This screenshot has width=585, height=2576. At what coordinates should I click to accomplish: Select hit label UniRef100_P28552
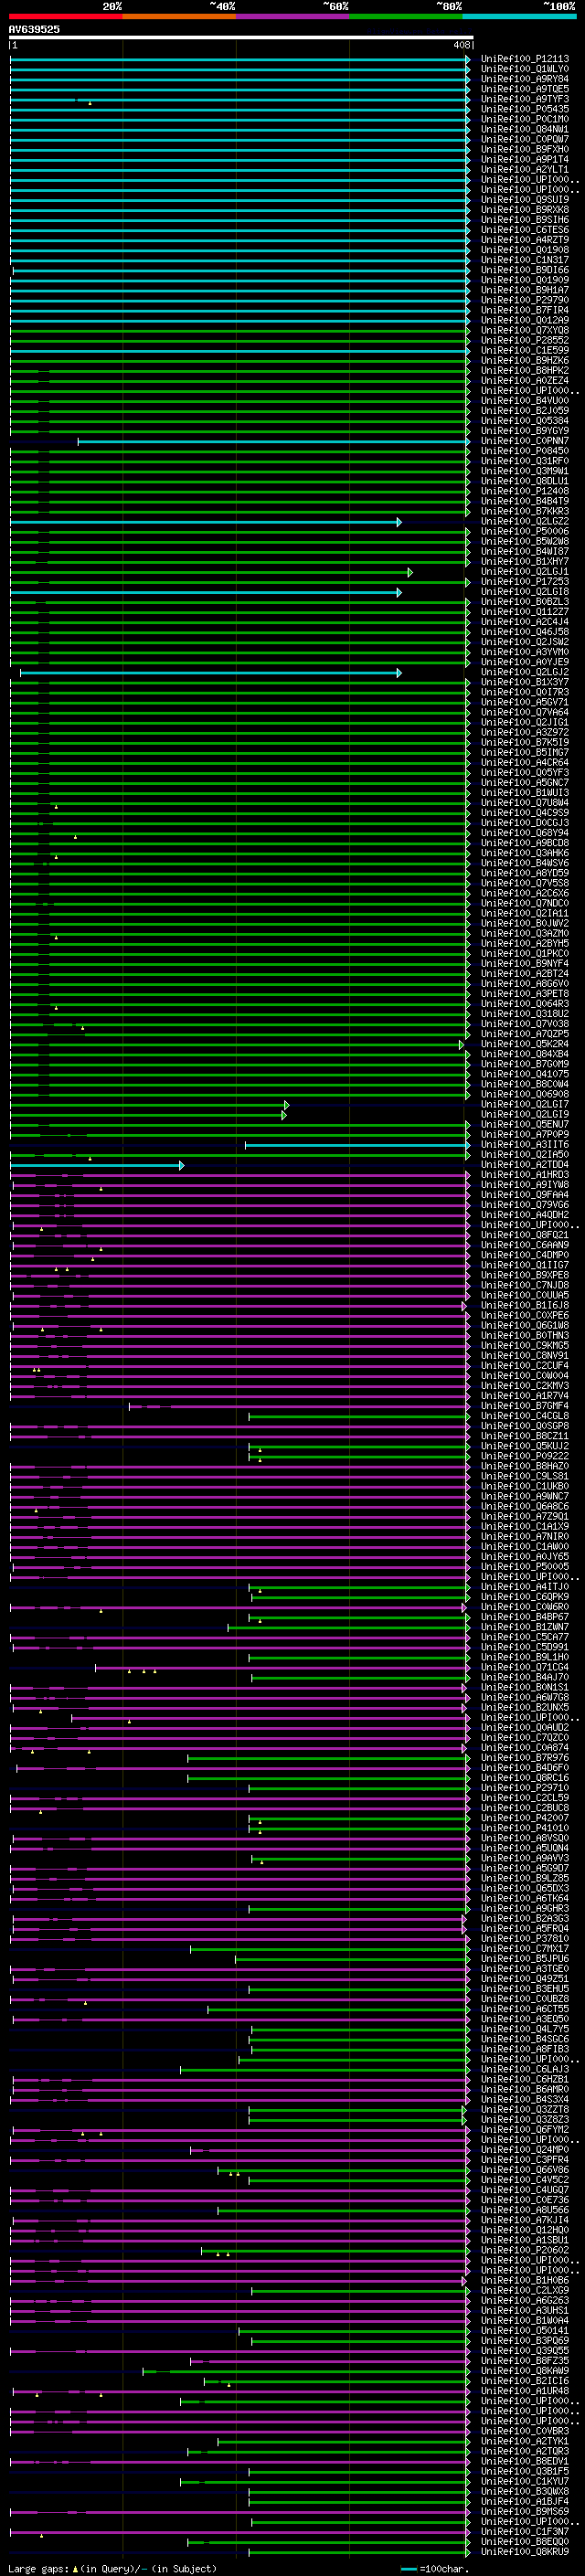pos(525,340)
